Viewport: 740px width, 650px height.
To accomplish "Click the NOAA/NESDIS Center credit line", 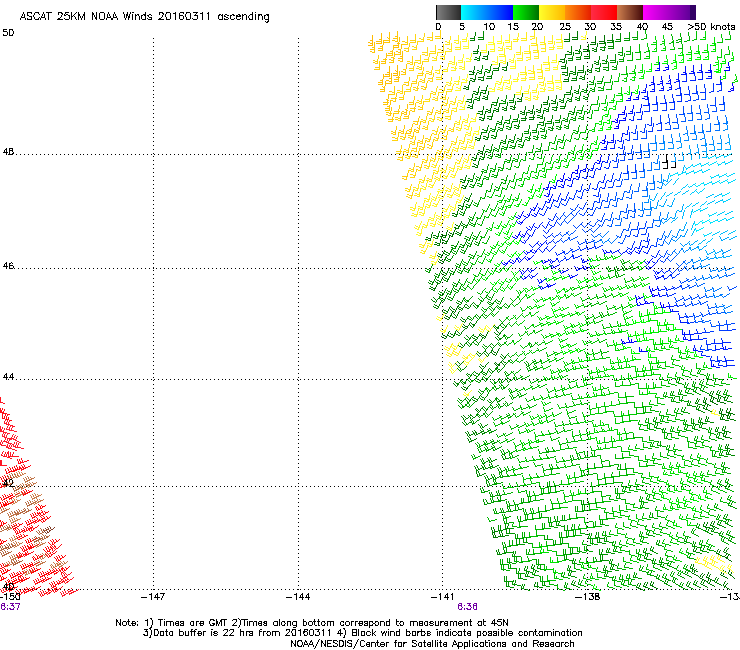I will [432, 644].
